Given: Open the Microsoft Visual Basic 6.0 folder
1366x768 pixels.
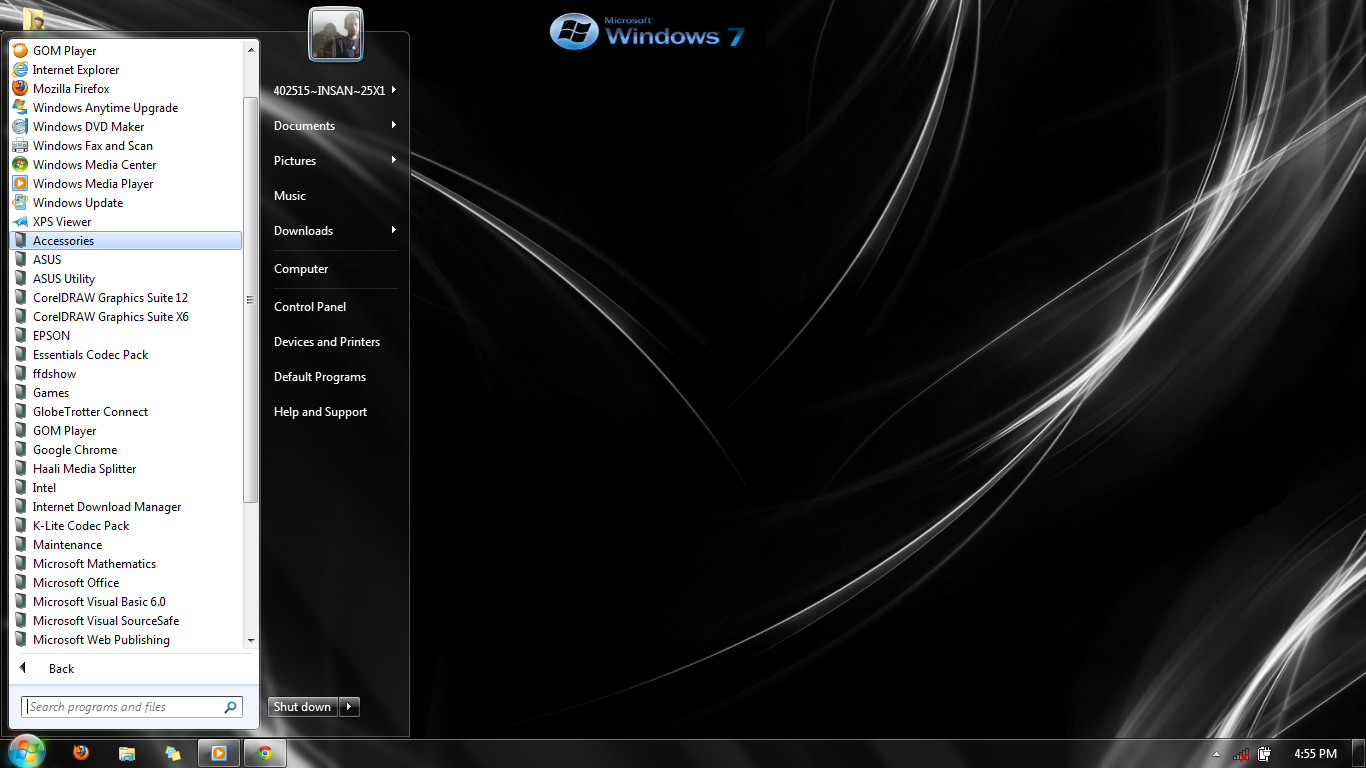Looking at the screenshot, I should tap(125, 602).
